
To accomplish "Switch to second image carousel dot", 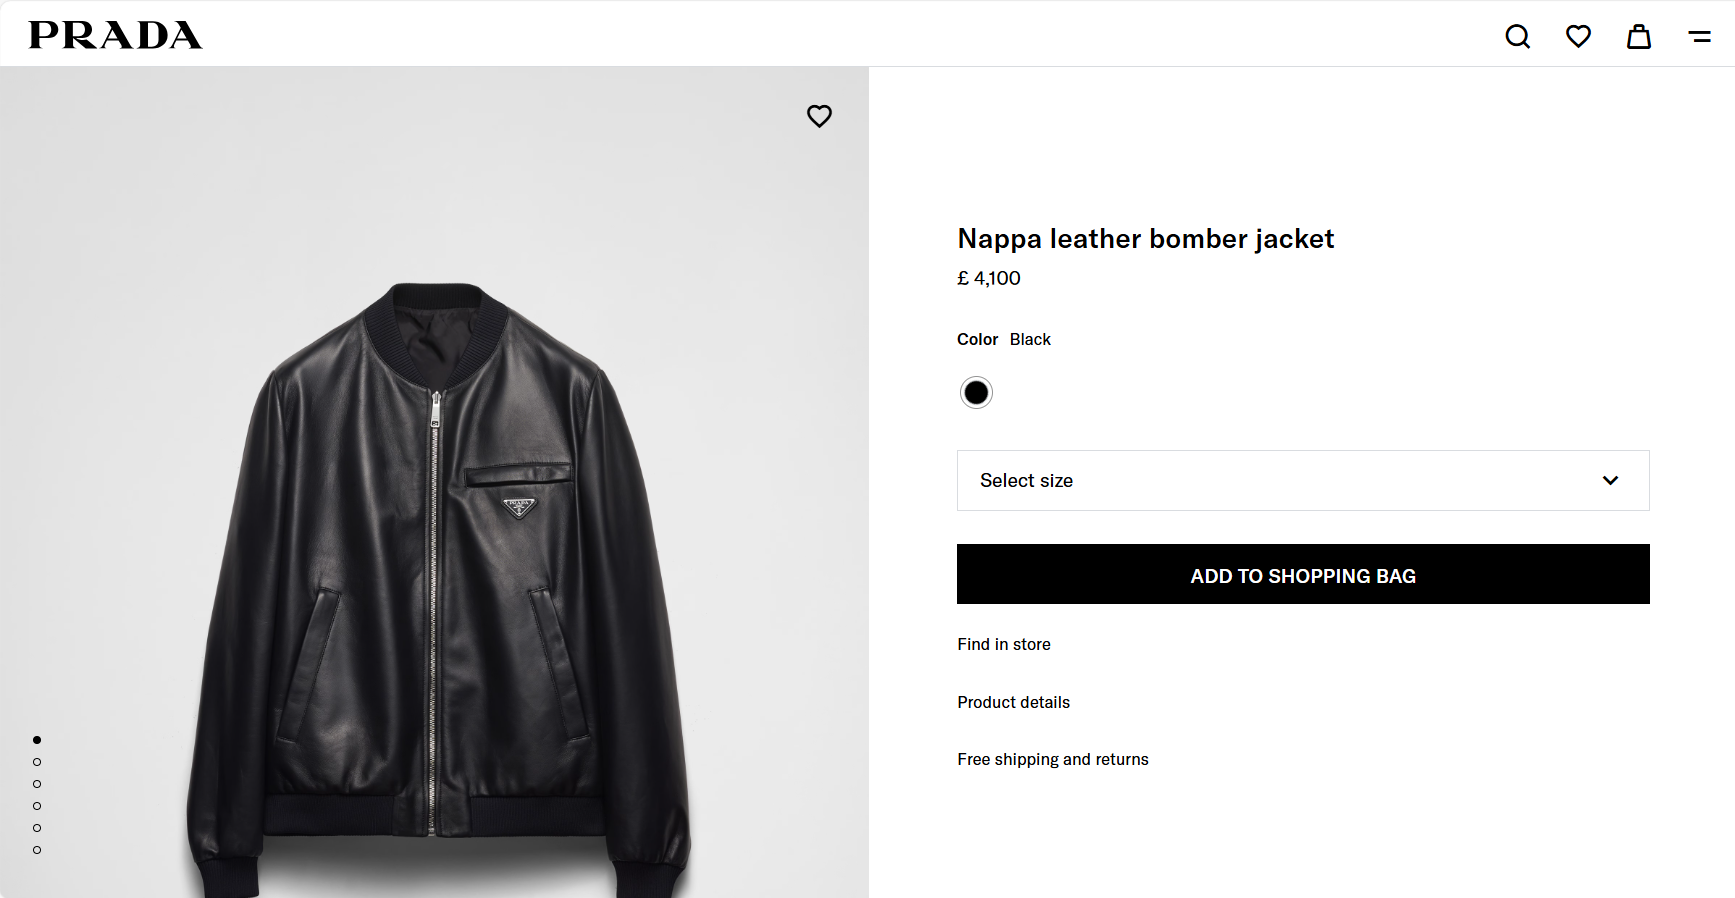I will point(37,762).
